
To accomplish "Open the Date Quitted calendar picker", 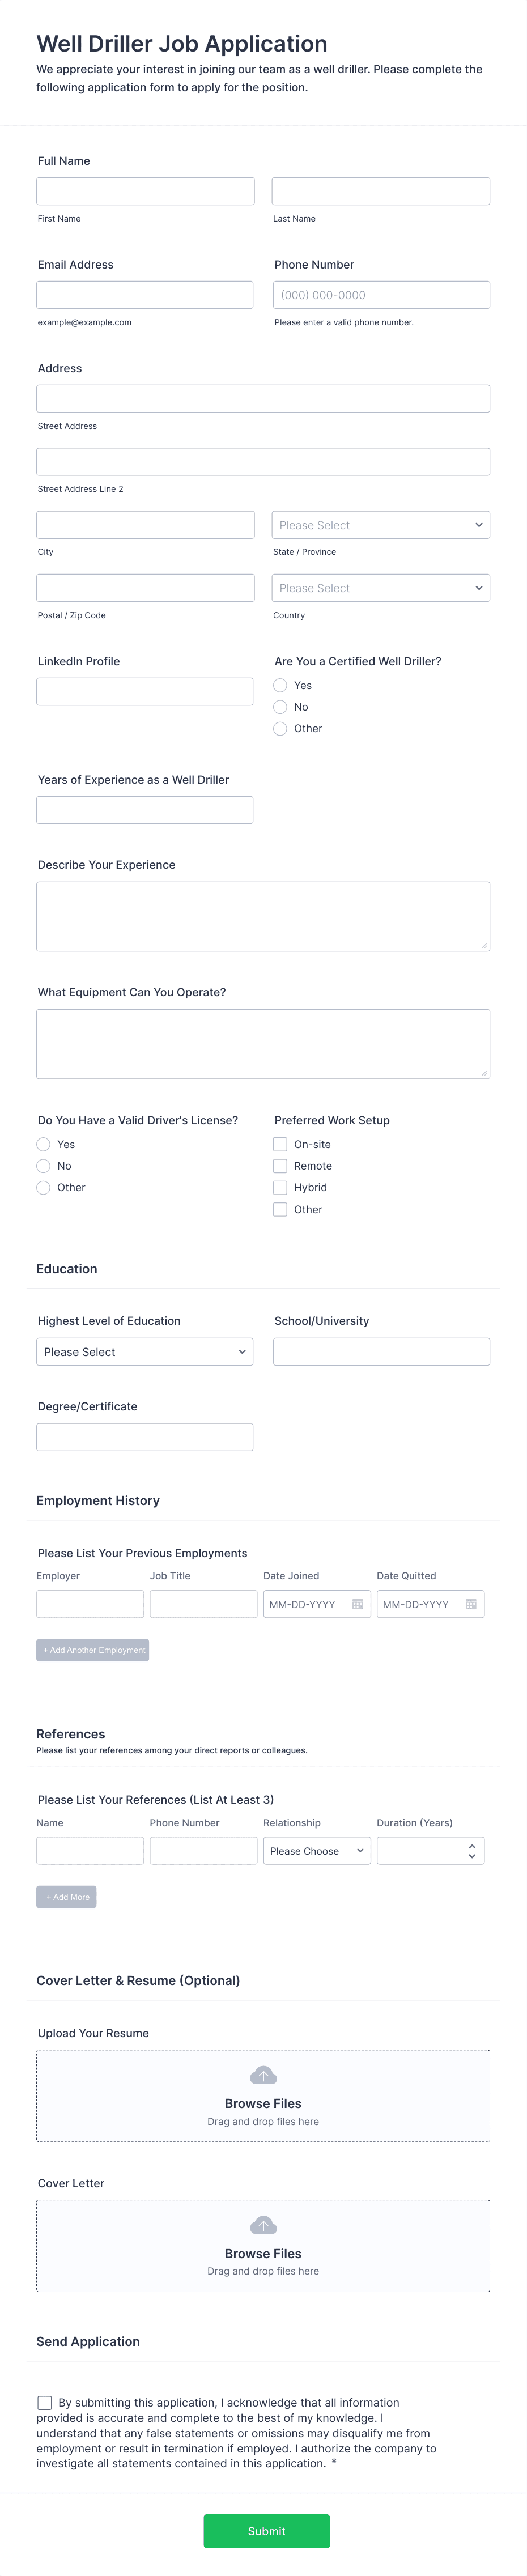I will 472,1604.
